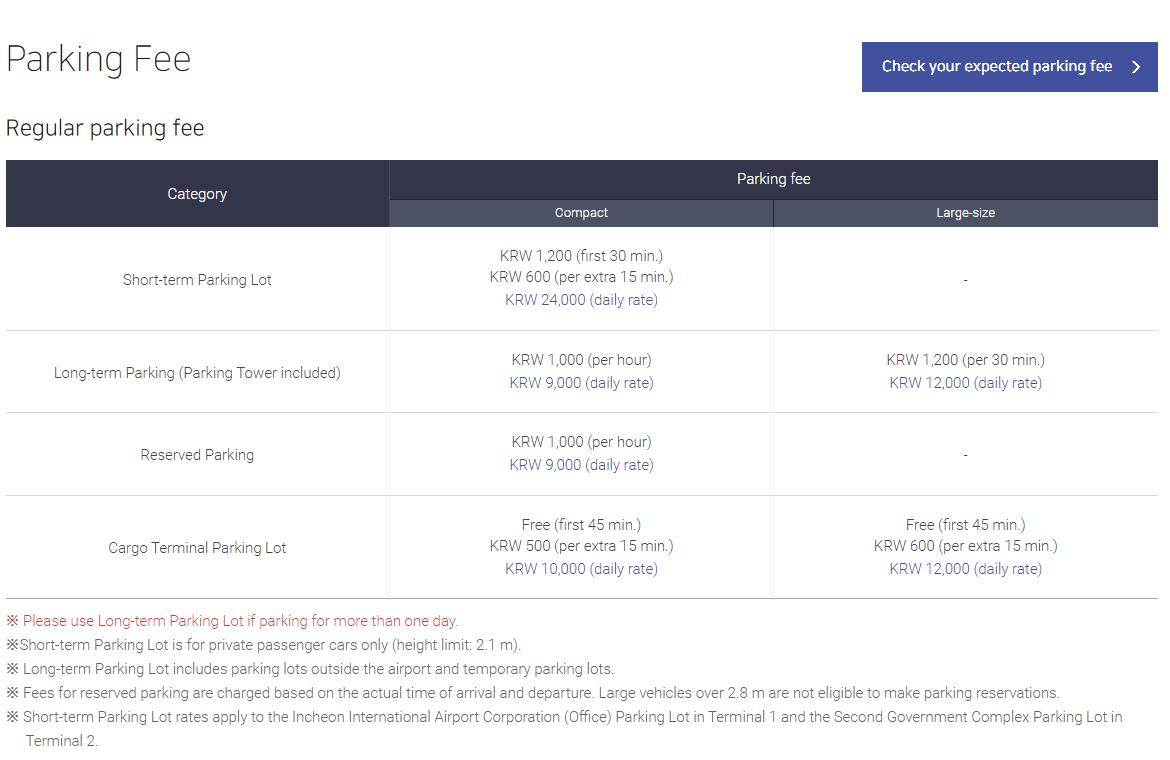Select the Category column header
The width and height of the screenshot is (1170, 760).
197,194
